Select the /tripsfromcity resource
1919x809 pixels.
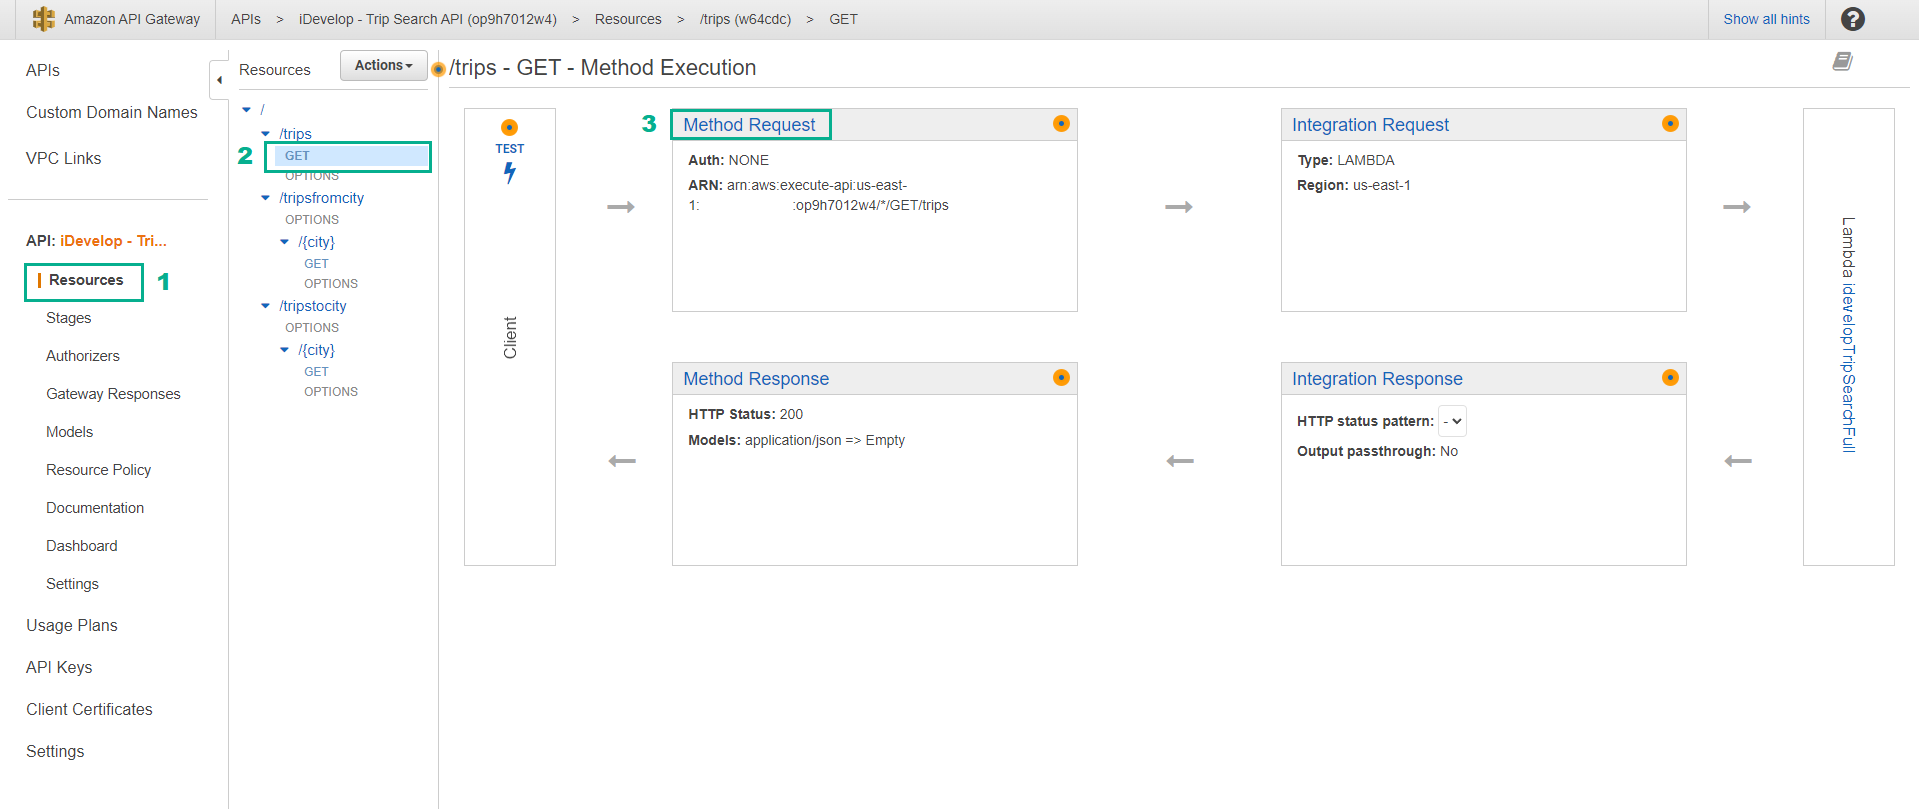coord(321,198)
